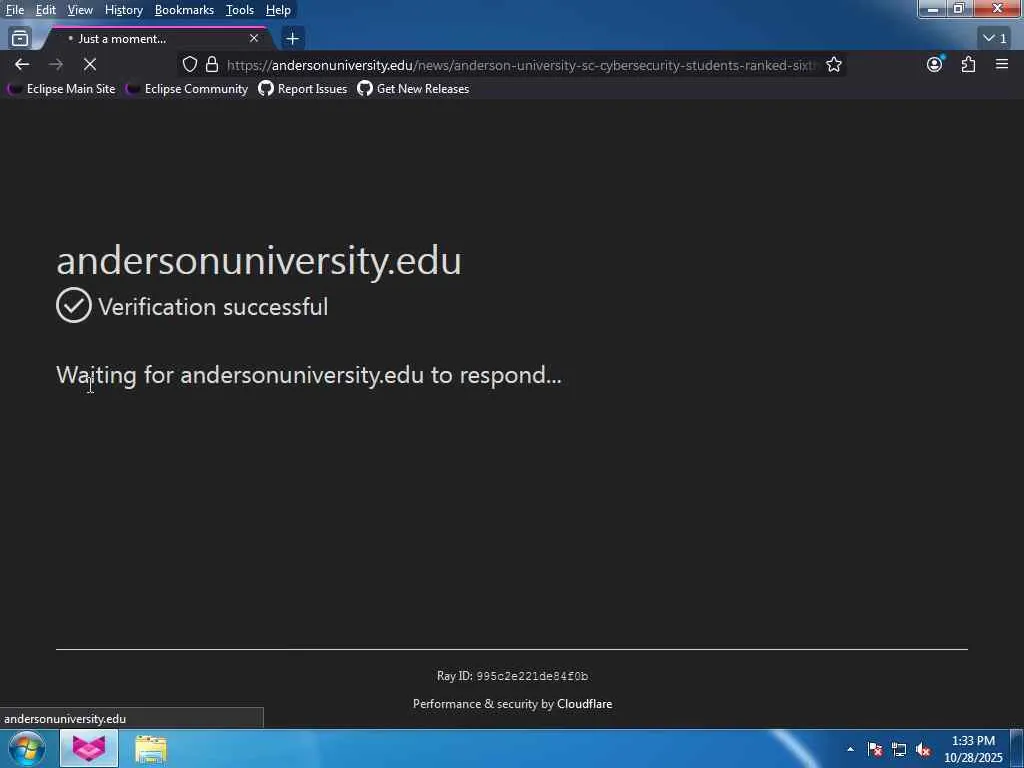Screen dimensions: 1024x768
Task: Click 'Waiting for andersonuniversity.edu to respond...' text
Action: point(309,375)
